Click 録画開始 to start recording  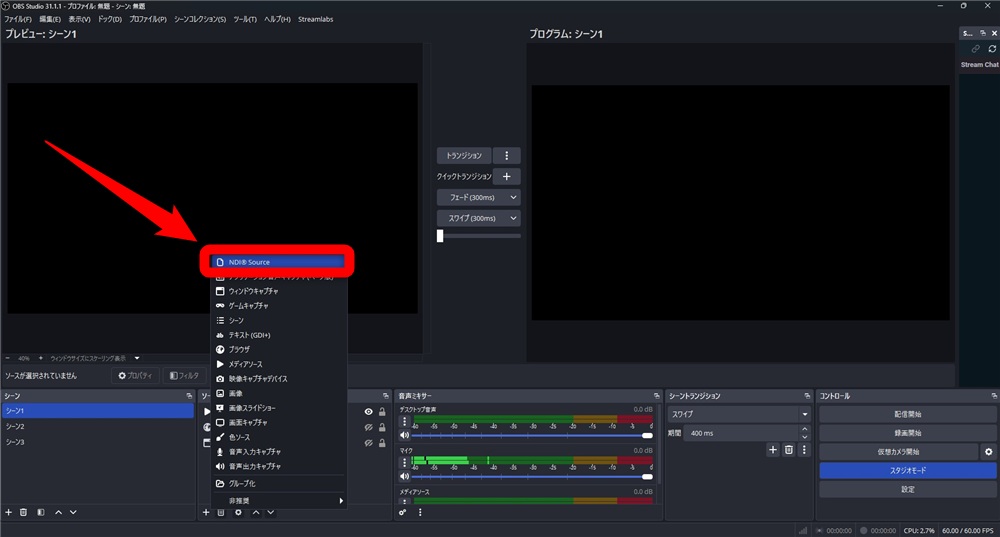click(908, 433)
